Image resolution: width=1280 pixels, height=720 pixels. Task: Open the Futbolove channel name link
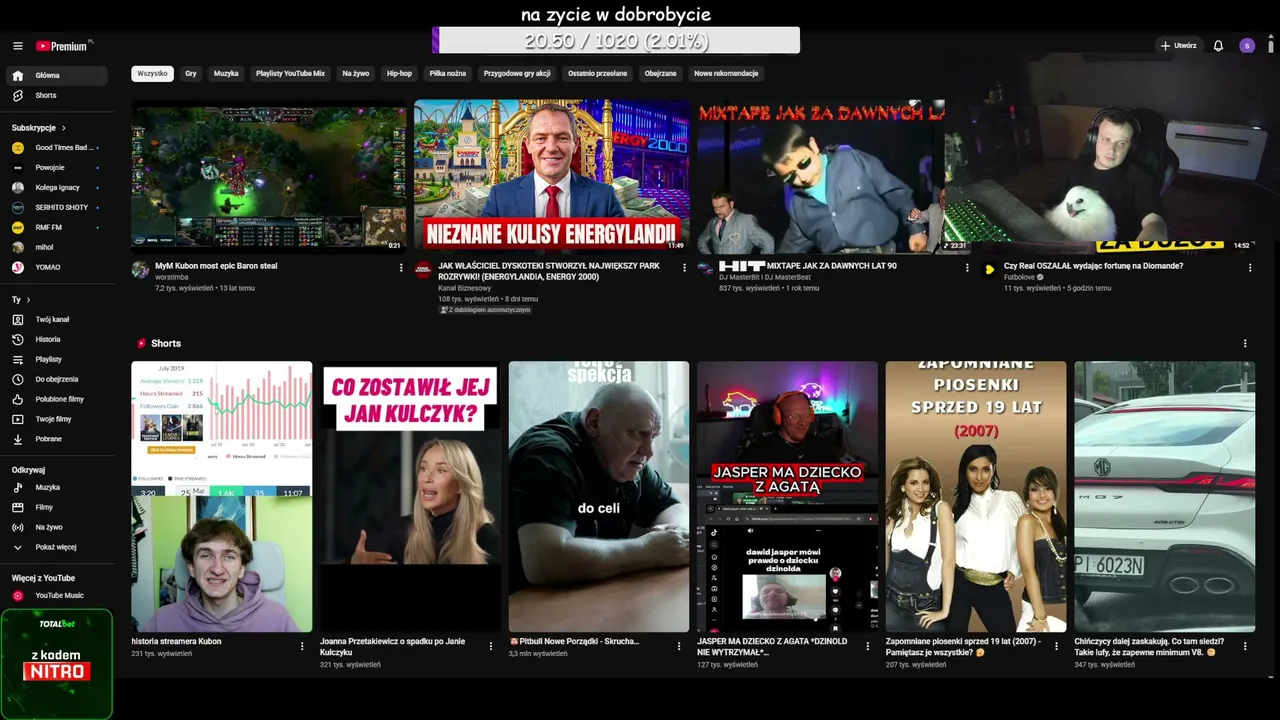(x=1021, y=277)
